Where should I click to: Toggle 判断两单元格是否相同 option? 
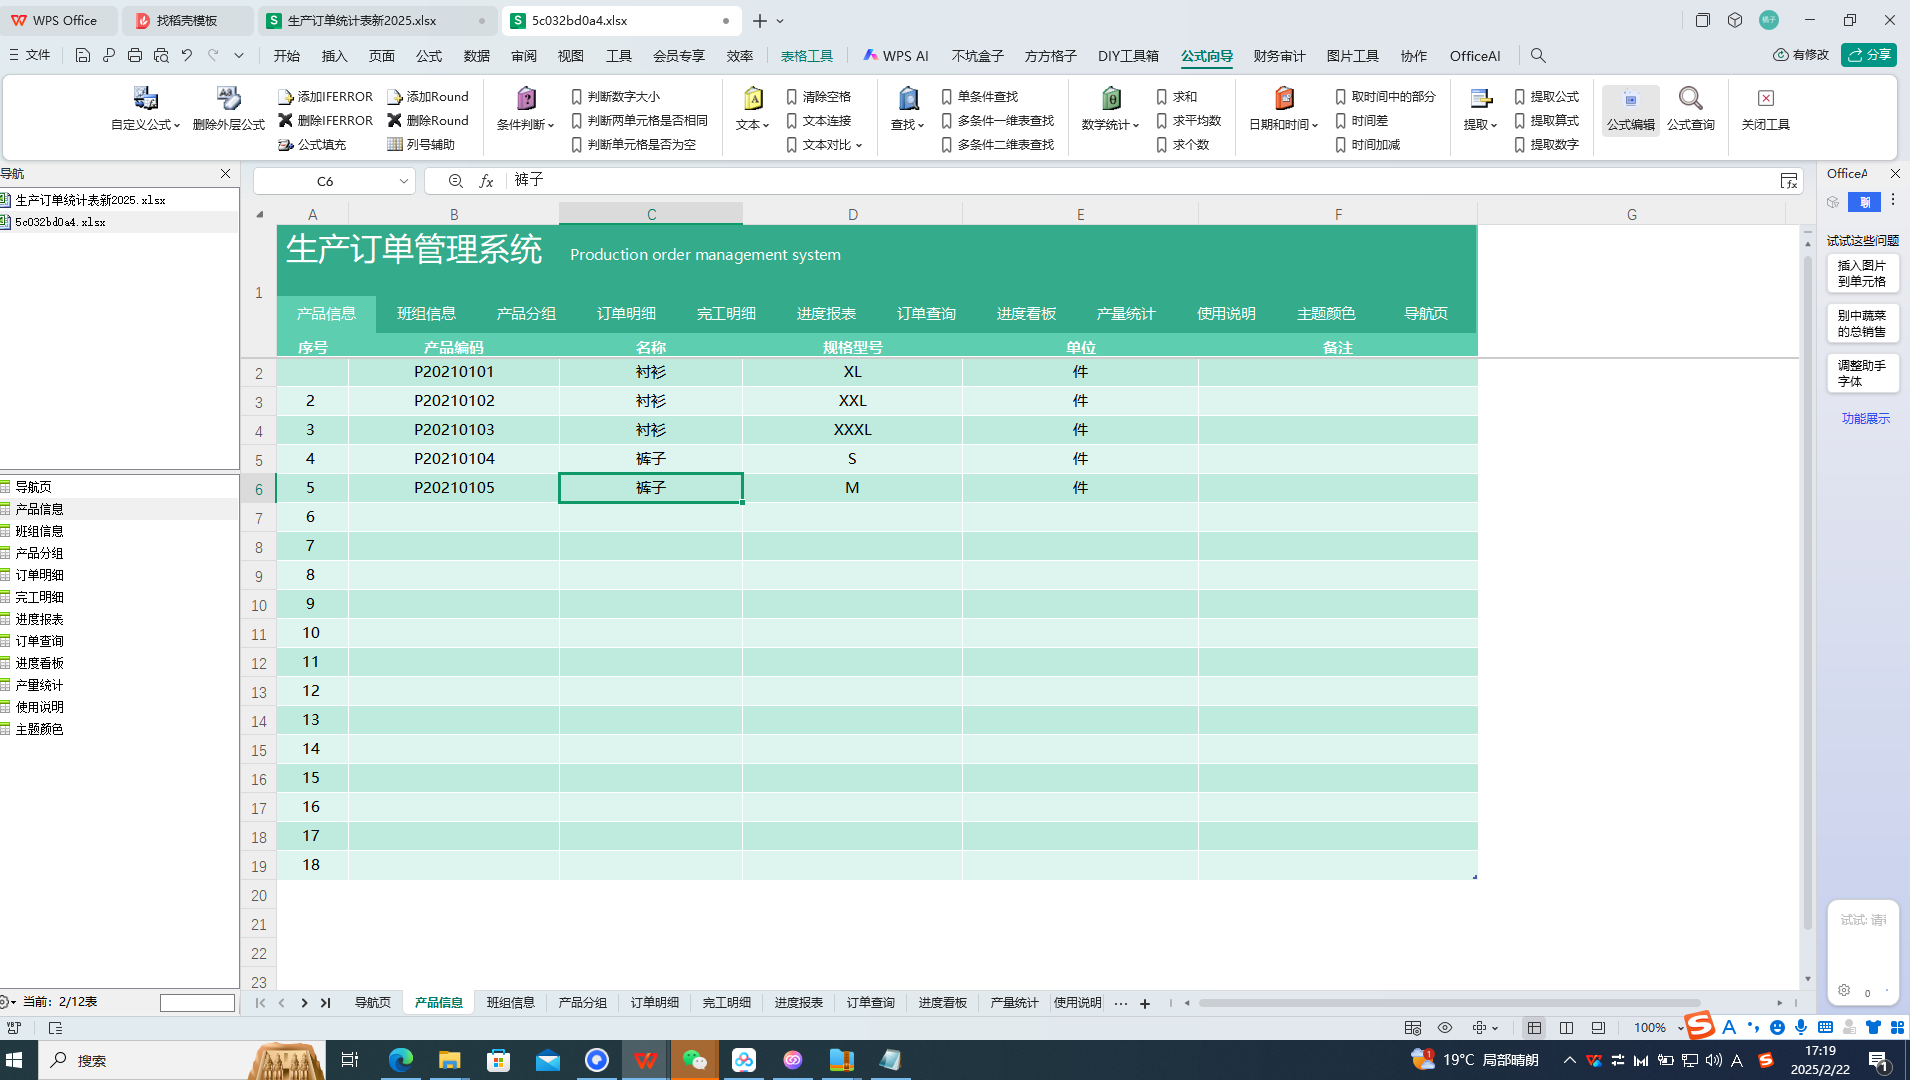click(639, 120)
